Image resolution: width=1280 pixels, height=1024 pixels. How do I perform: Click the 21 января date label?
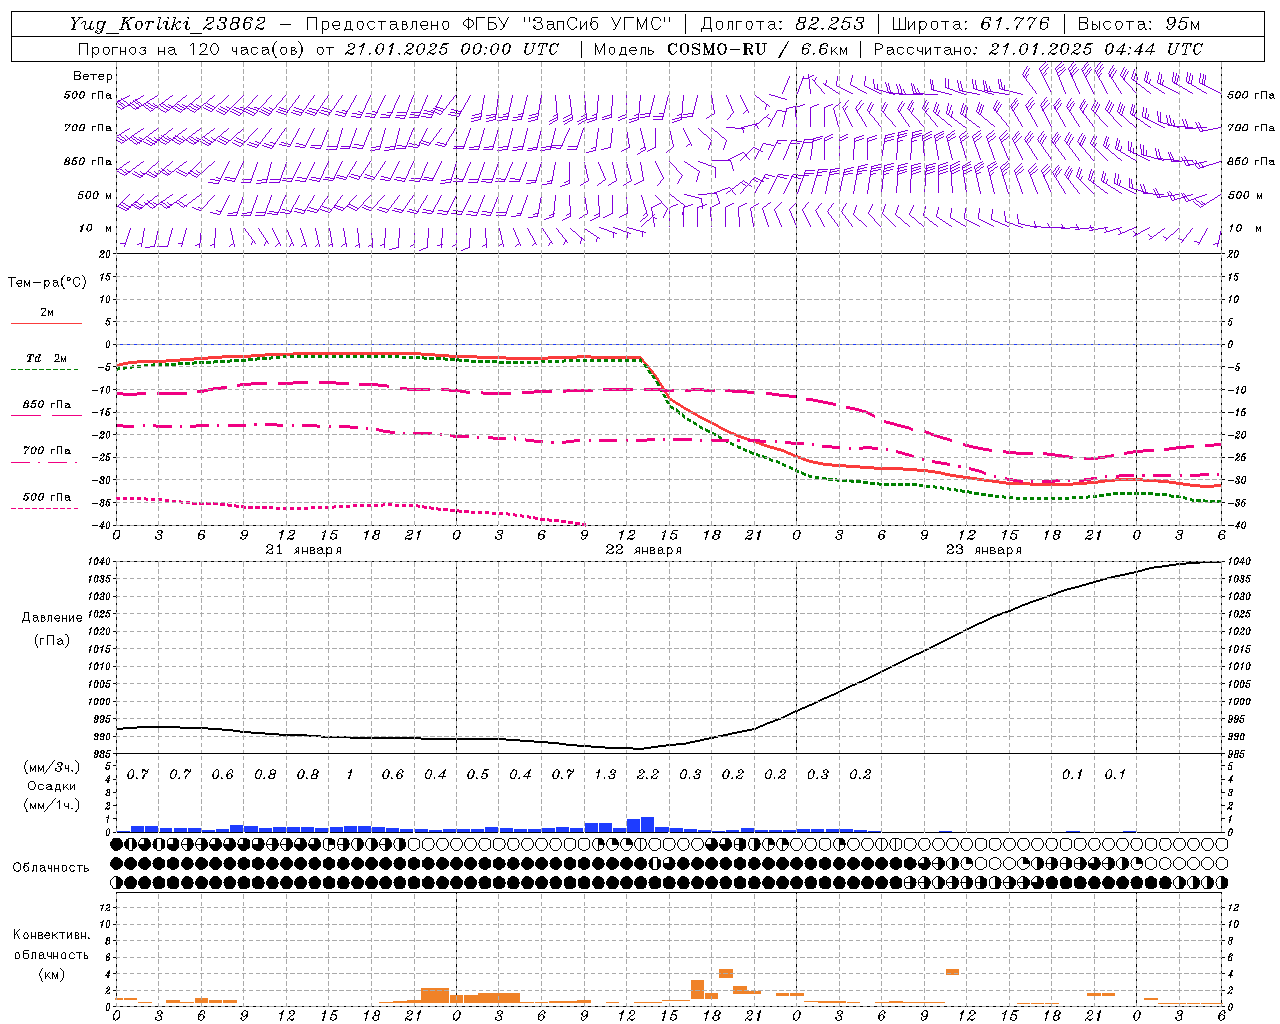303,550
